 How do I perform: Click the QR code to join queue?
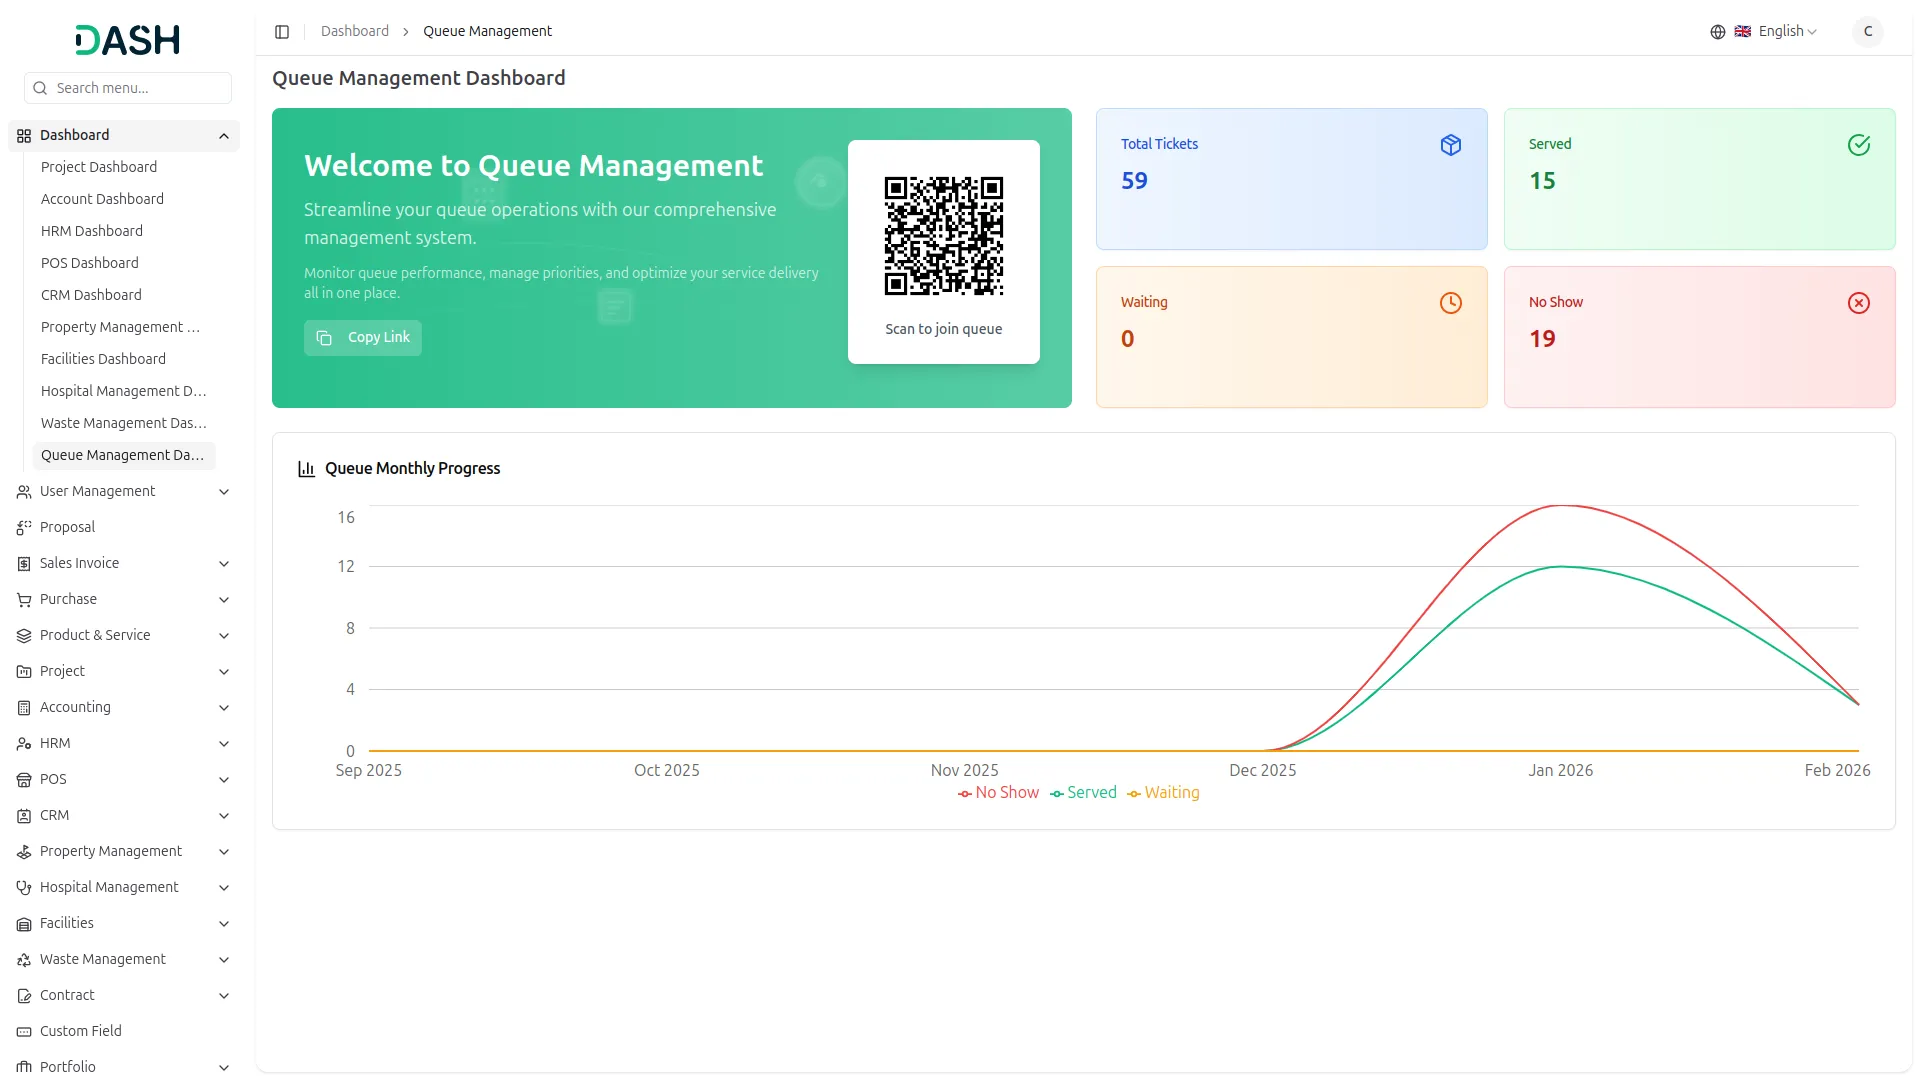(x=943, y=236)
